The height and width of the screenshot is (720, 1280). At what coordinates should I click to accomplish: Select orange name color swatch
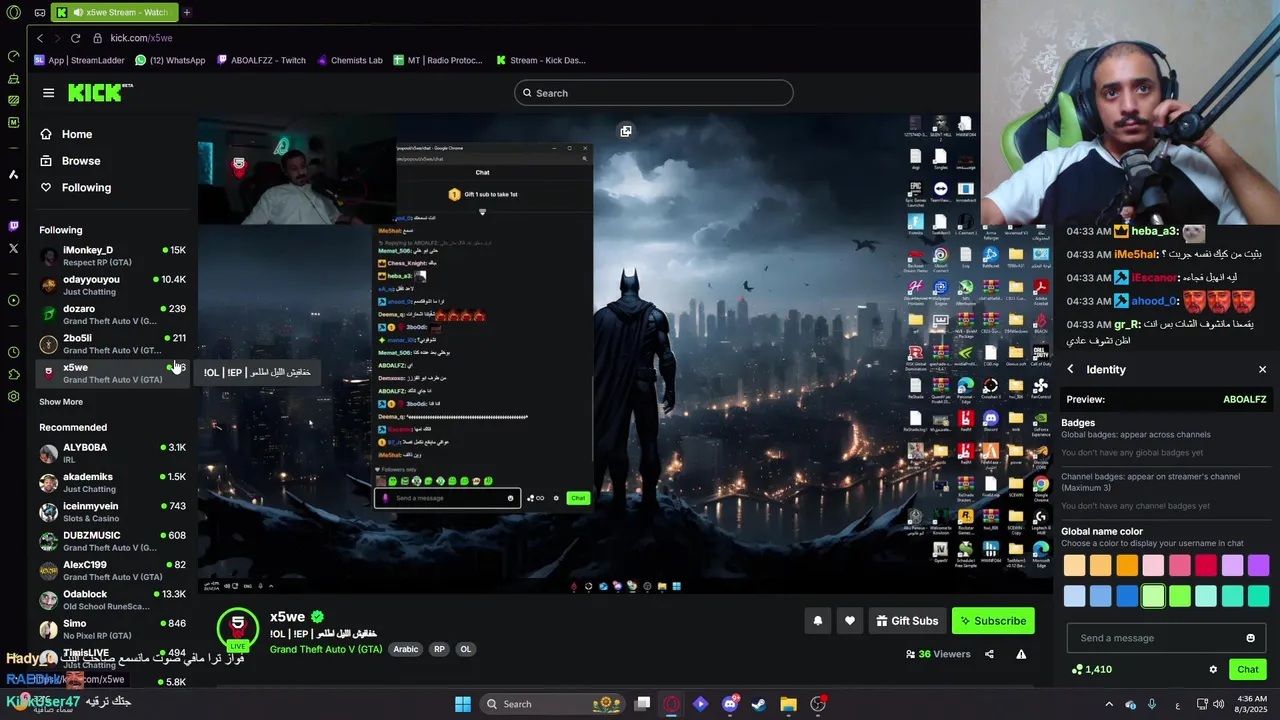(x=1127, y=566)
